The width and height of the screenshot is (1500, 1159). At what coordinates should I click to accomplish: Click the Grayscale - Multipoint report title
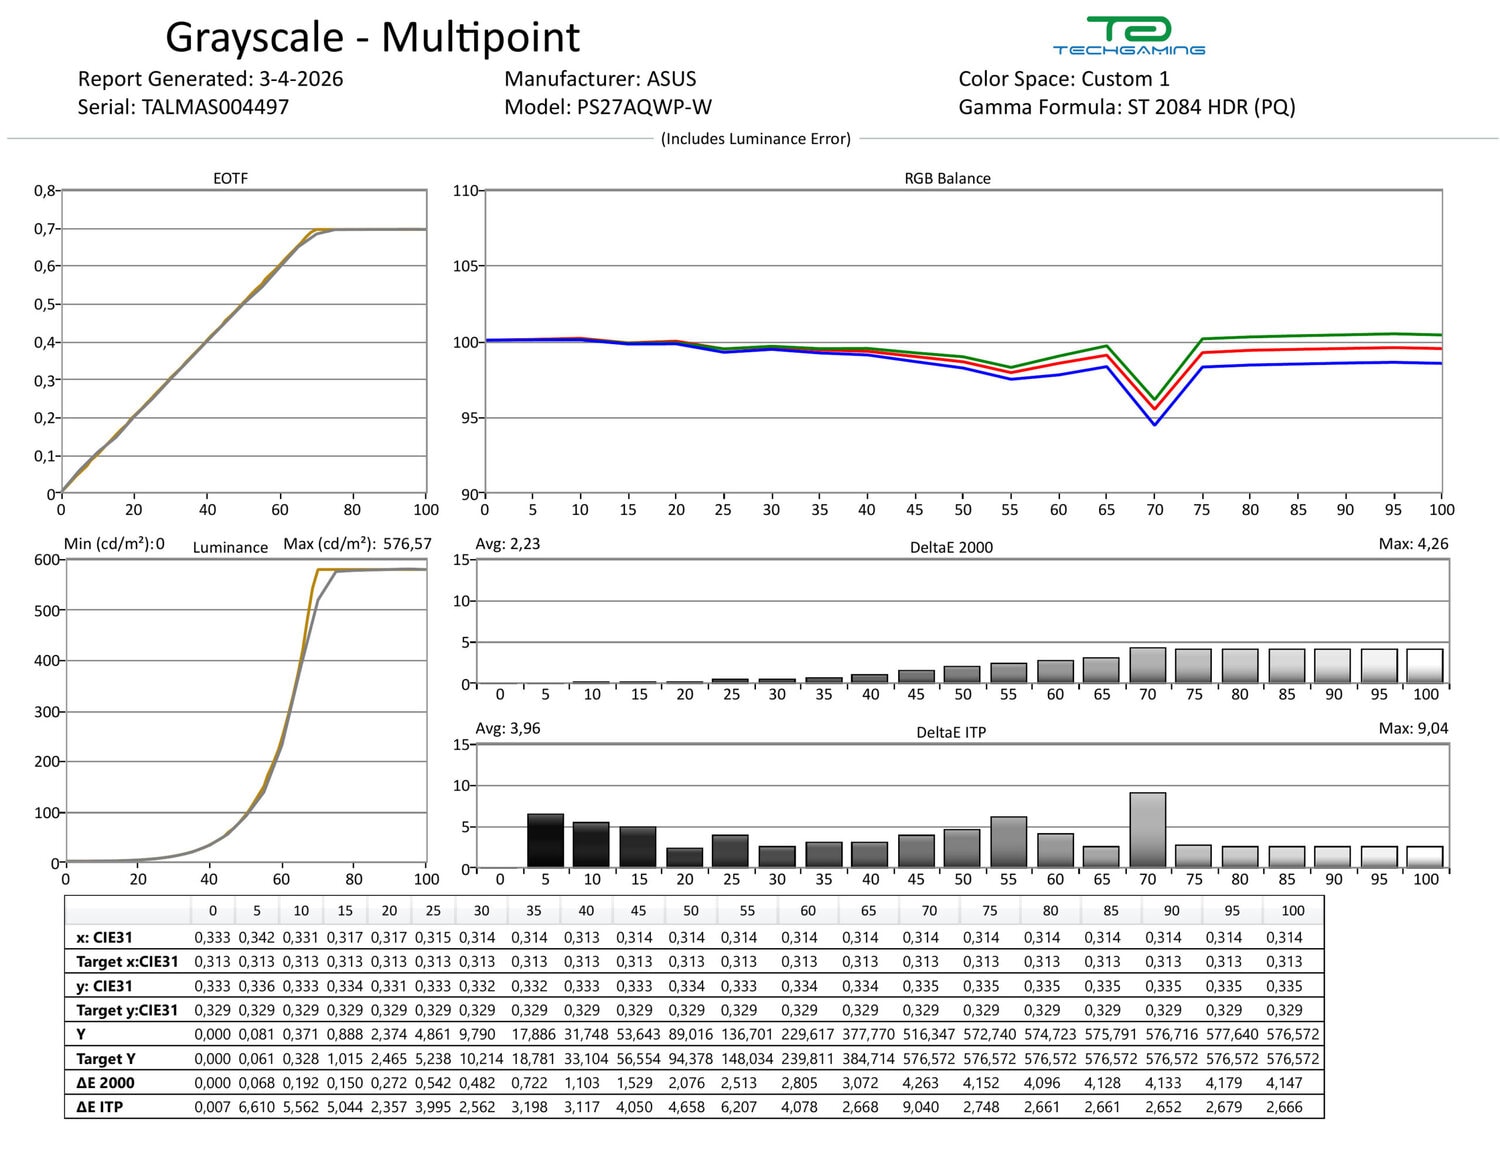tap(372, 38)
